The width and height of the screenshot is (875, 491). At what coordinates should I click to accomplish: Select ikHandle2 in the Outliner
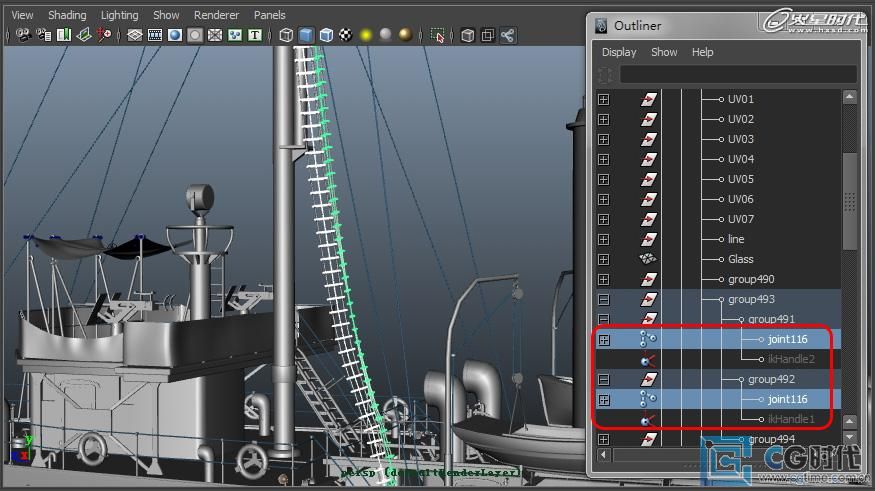791,359
